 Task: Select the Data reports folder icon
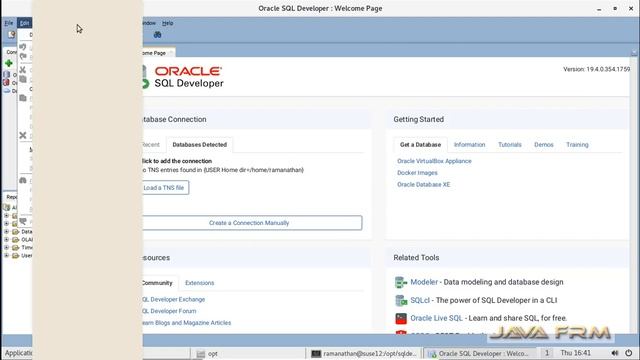click(16, 231)
